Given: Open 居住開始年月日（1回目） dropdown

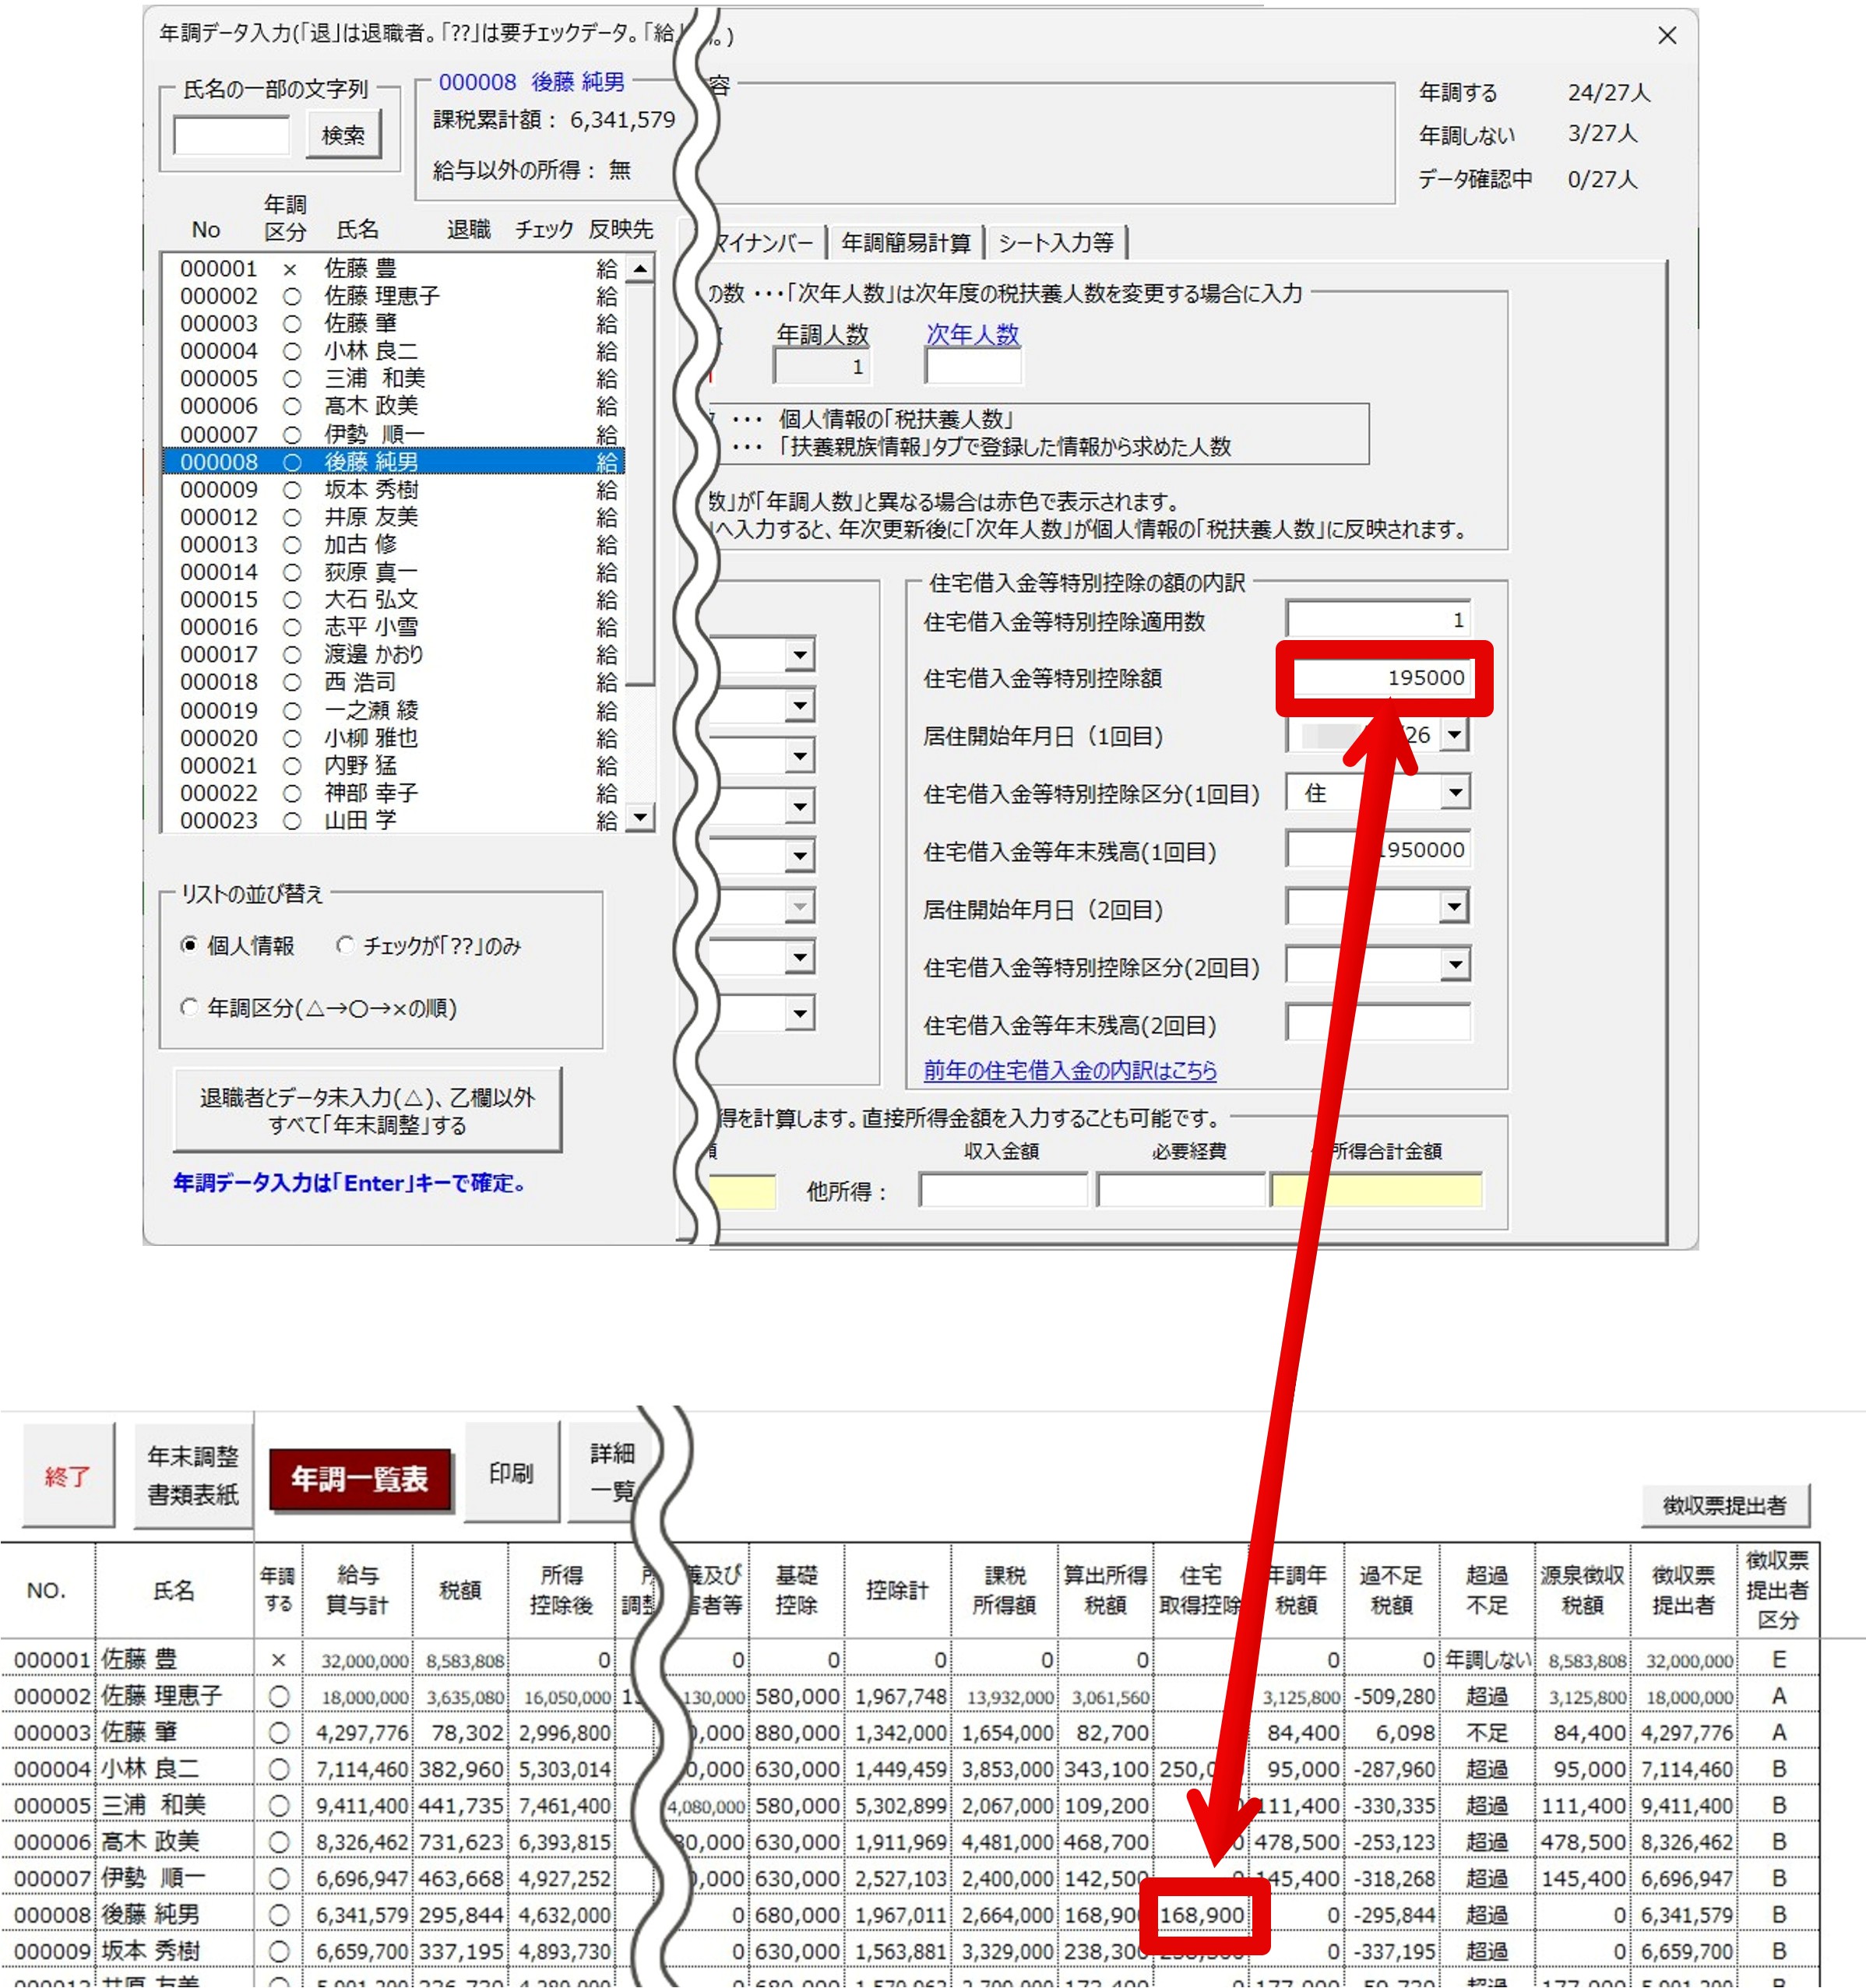Looking at the screenshot, I should click(x=1455, y=735).
